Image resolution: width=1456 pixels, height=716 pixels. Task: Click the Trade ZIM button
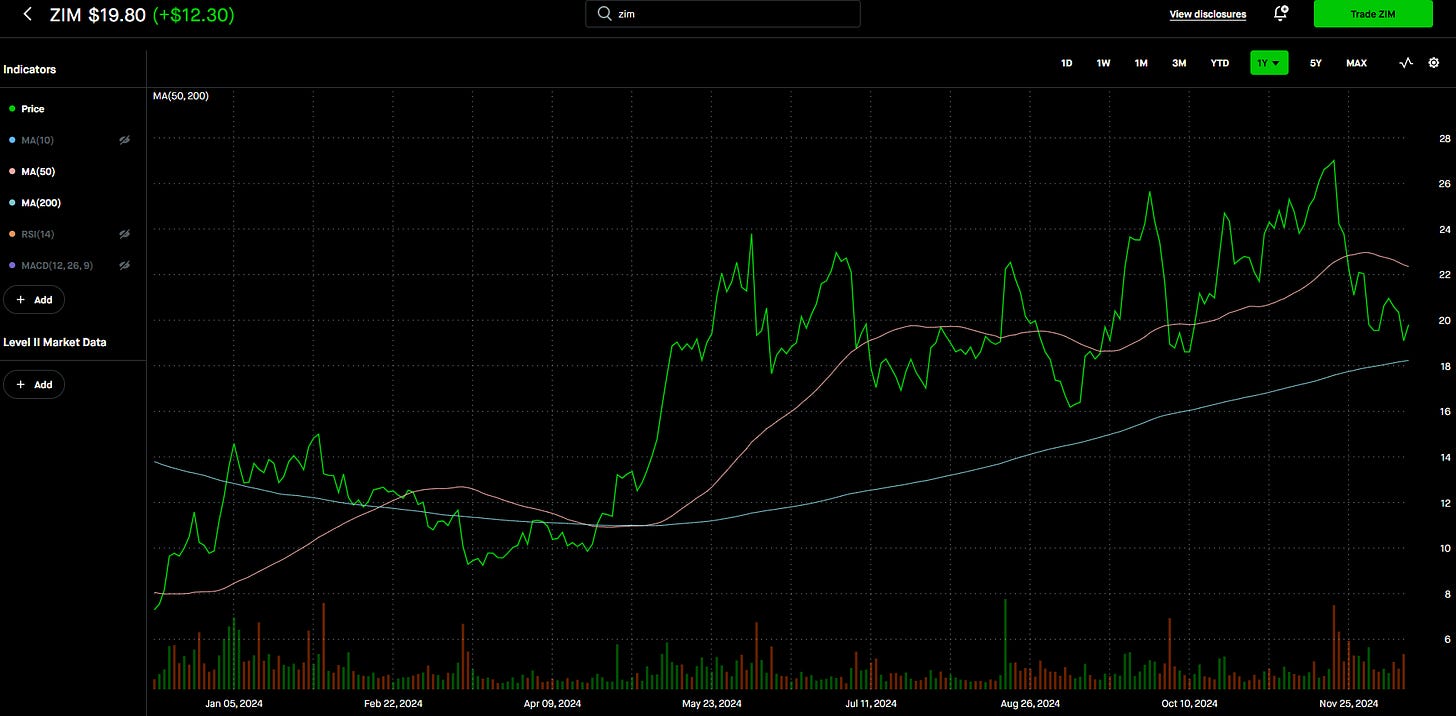1371,14
